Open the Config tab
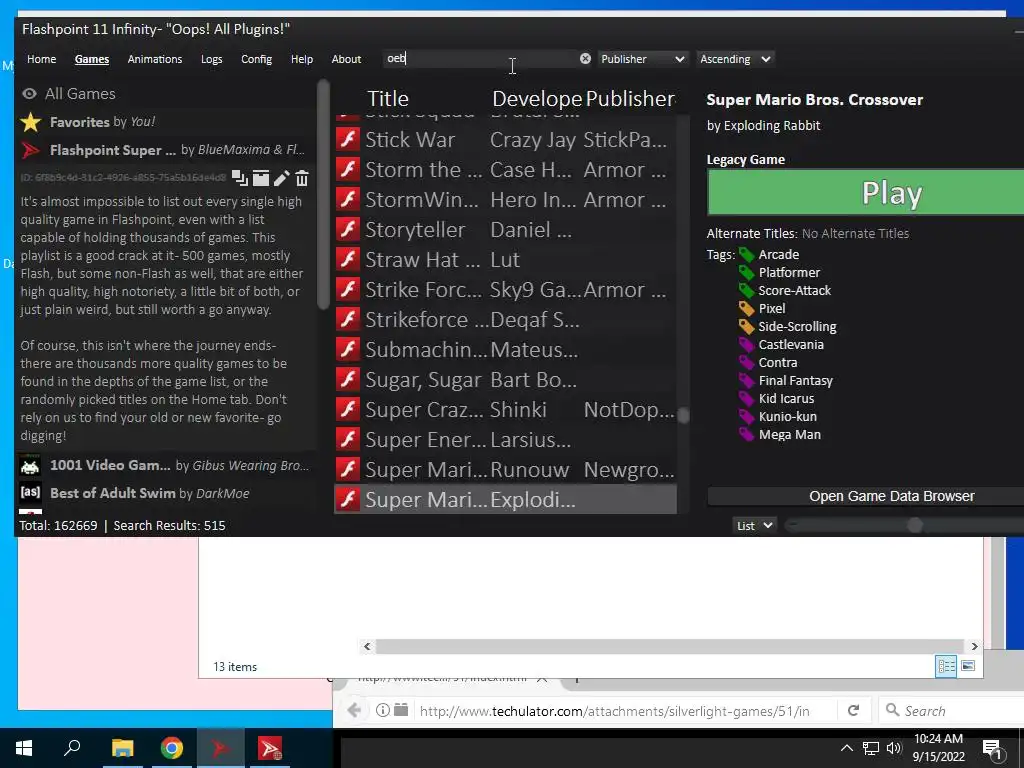 [257, 59]
